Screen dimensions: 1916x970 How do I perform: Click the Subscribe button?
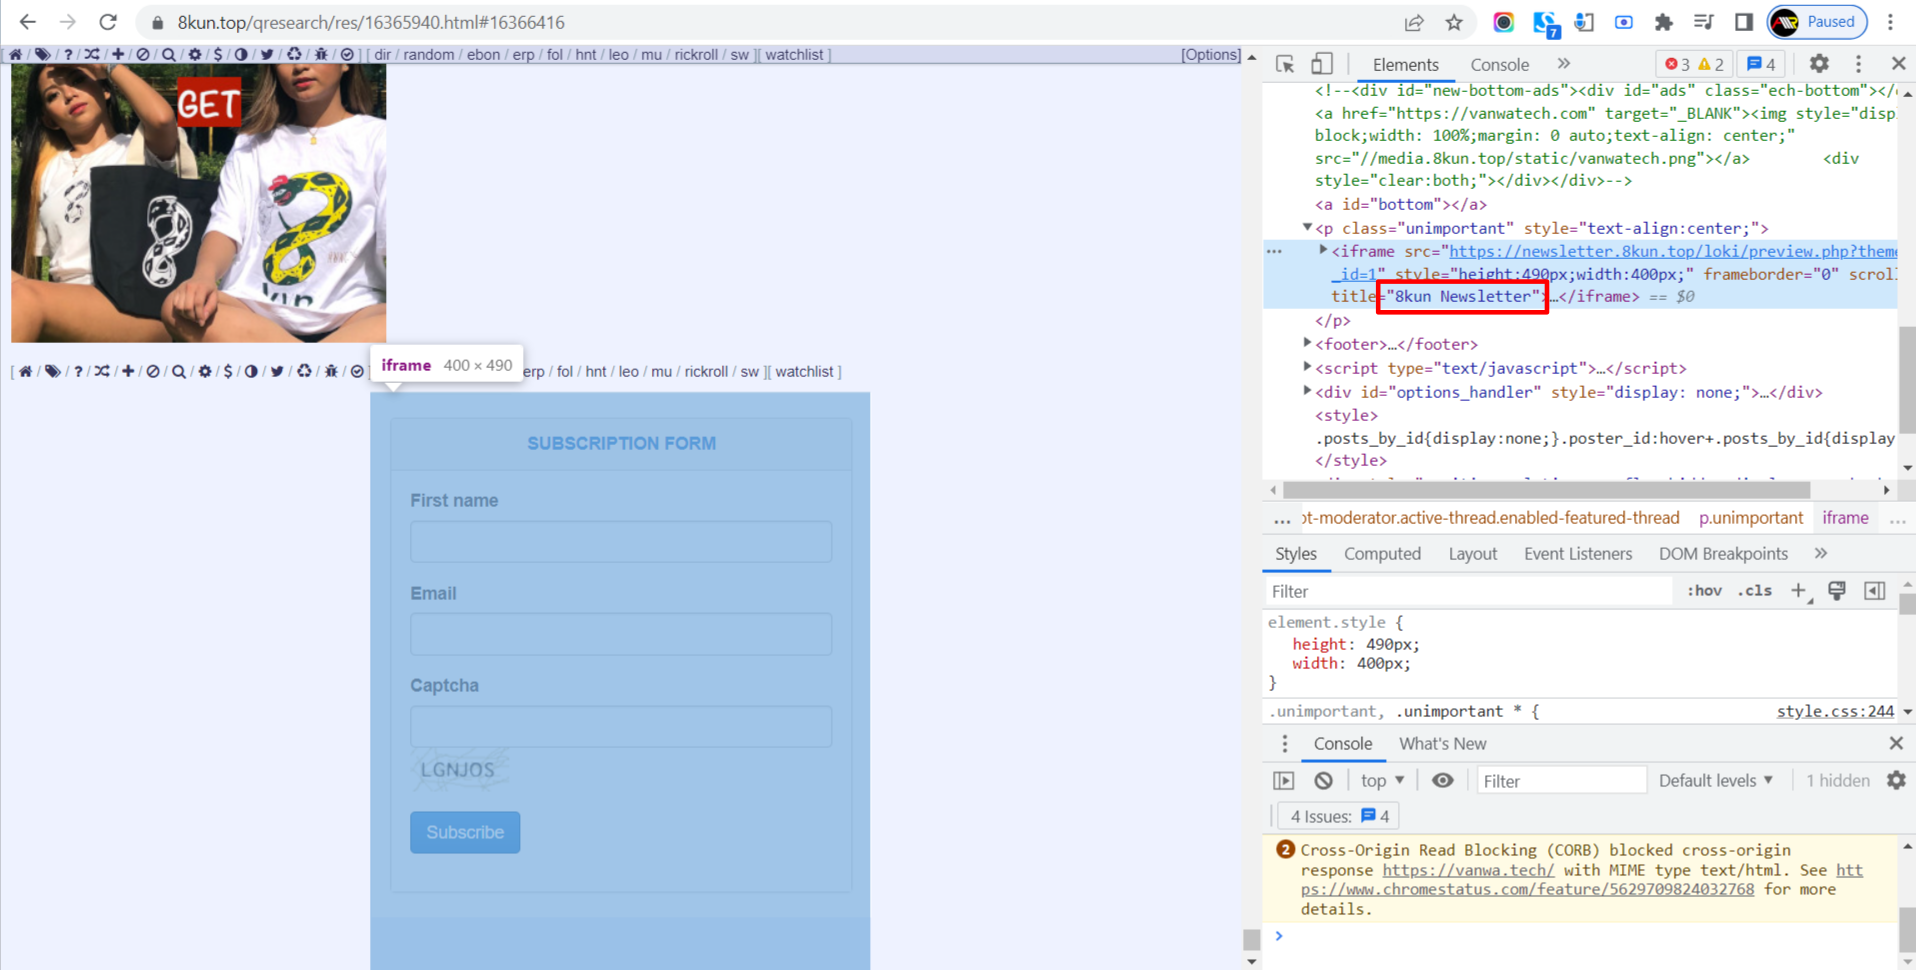pyautogui.click(x=465, y=832)
